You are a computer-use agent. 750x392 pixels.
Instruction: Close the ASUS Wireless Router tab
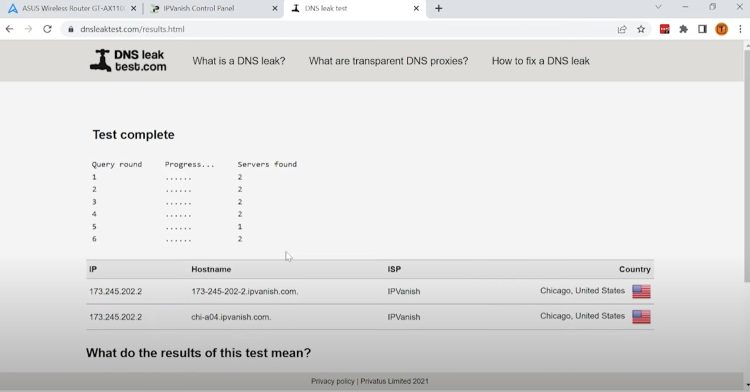(x=133, y=8)
